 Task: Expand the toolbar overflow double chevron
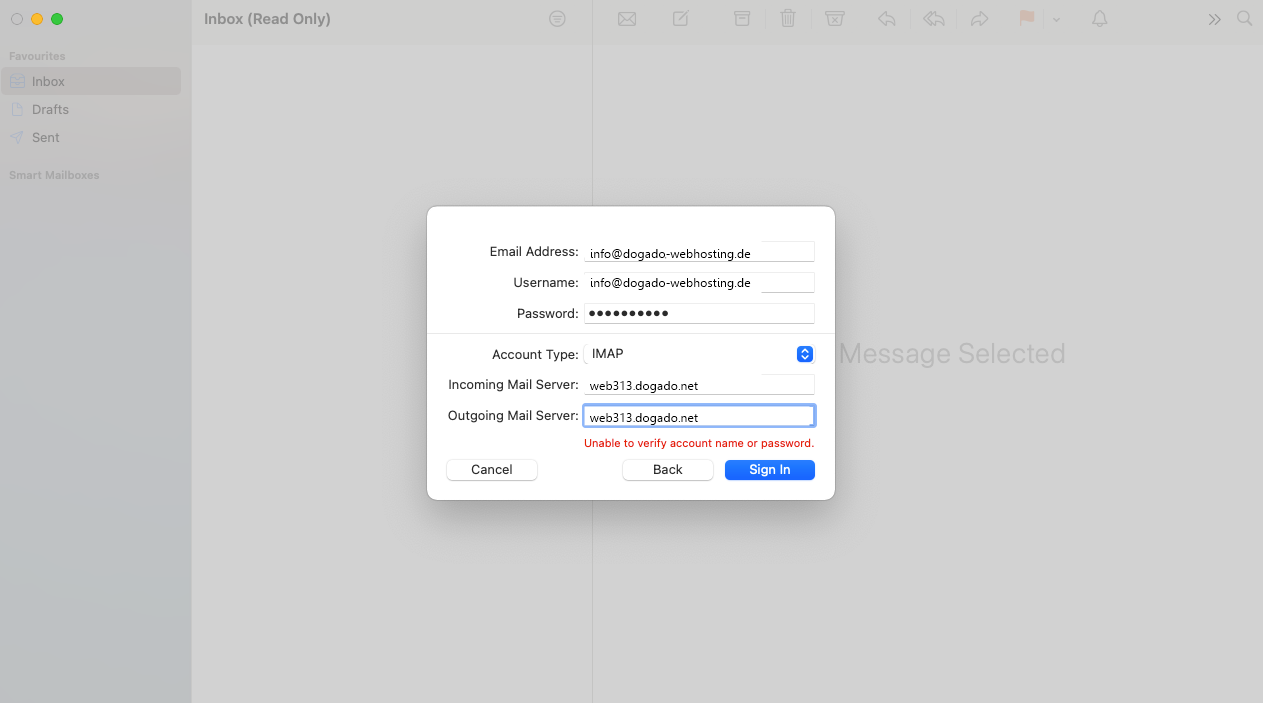(x=1214, y=19)
